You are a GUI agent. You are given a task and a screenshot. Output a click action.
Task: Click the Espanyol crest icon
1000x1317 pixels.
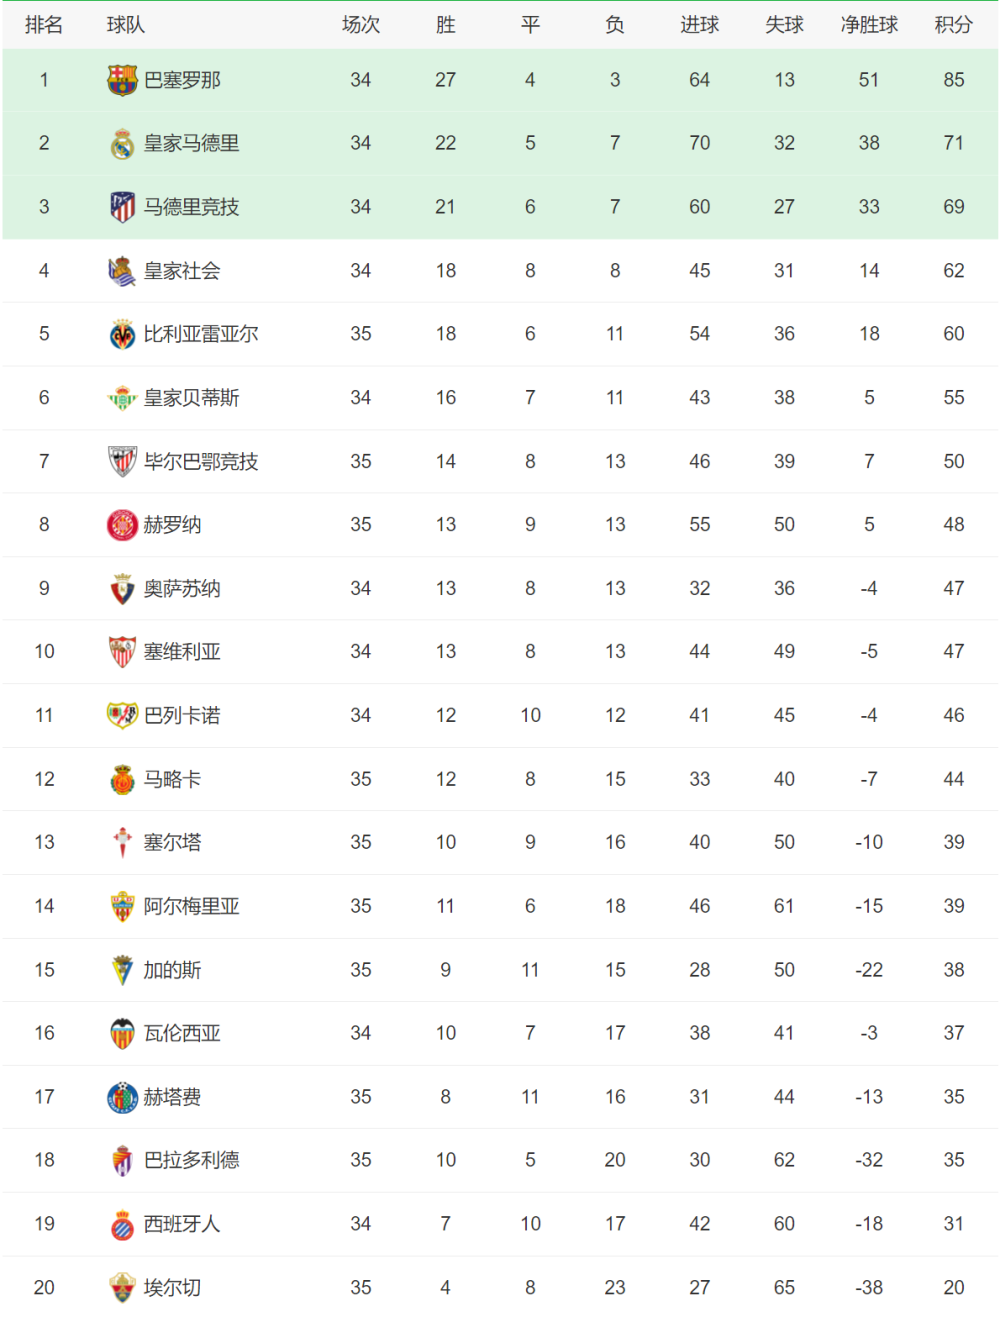click(122, 1224)
